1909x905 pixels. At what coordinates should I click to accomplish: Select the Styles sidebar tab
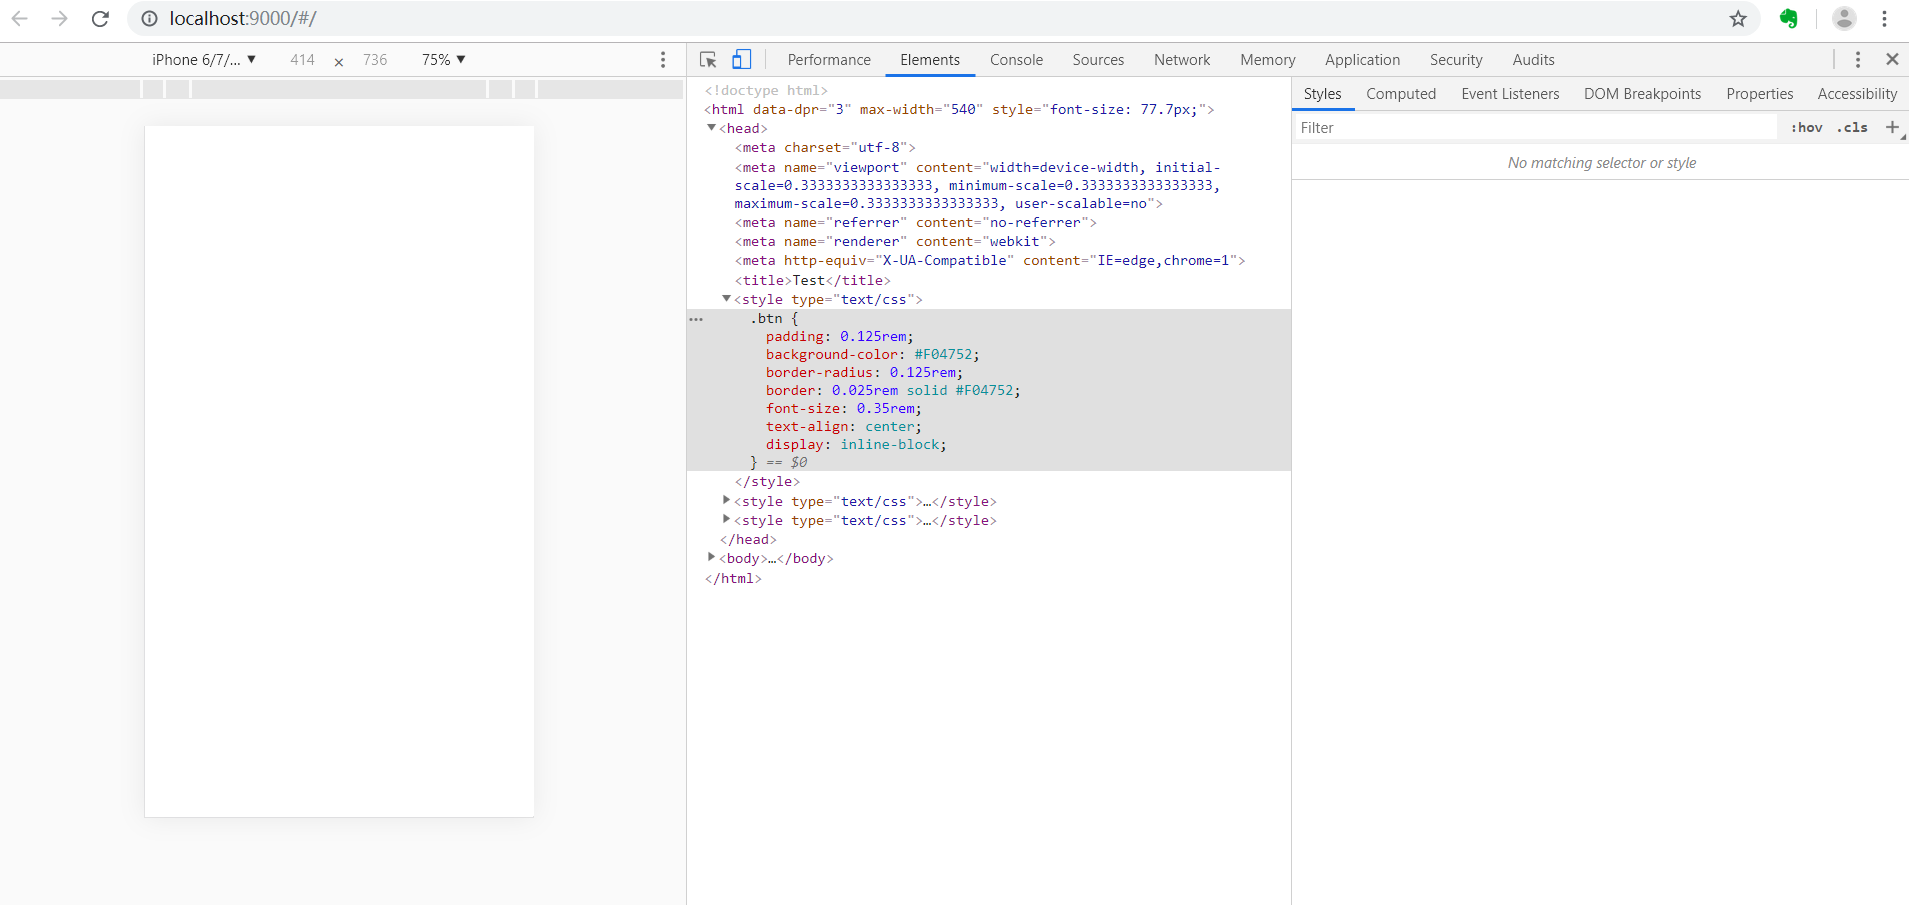coord(1322,94)
